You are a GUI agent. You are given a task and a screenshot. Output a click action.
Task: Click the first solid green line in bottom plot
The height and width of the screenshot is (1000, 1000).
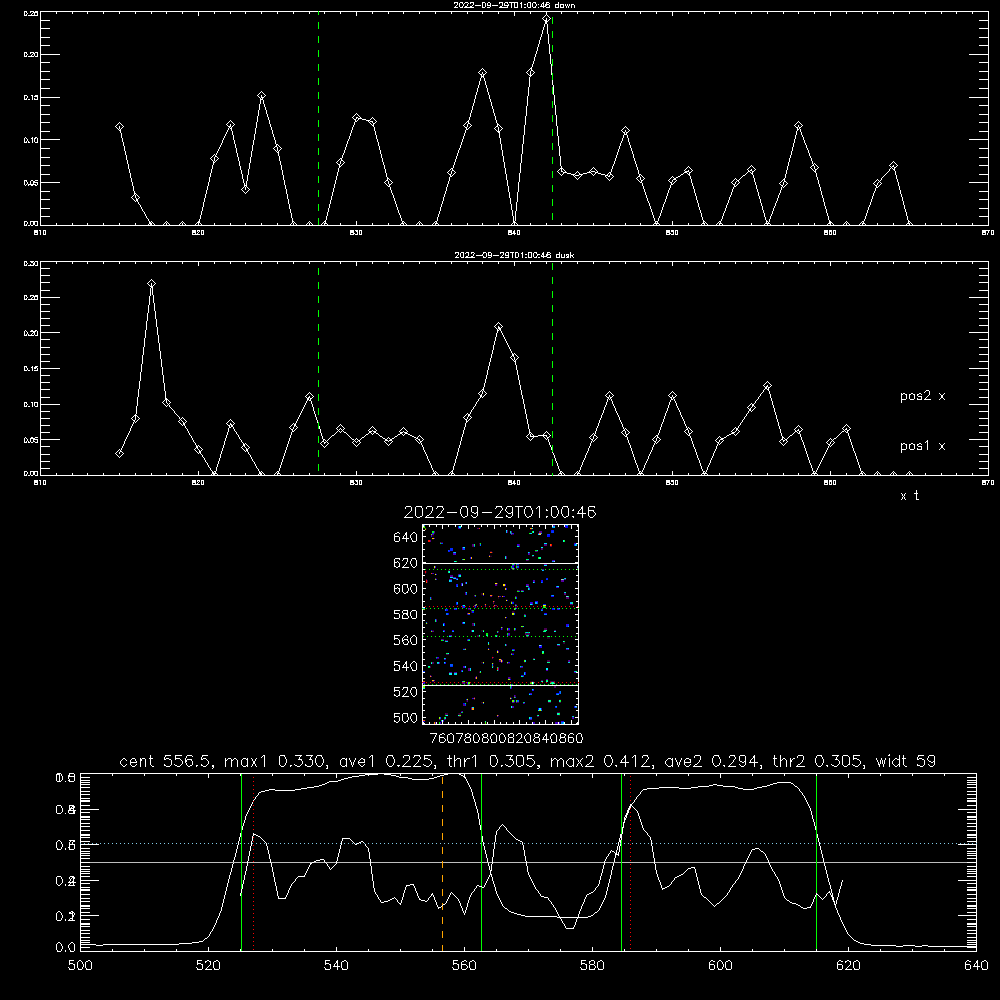coord(241,862)
